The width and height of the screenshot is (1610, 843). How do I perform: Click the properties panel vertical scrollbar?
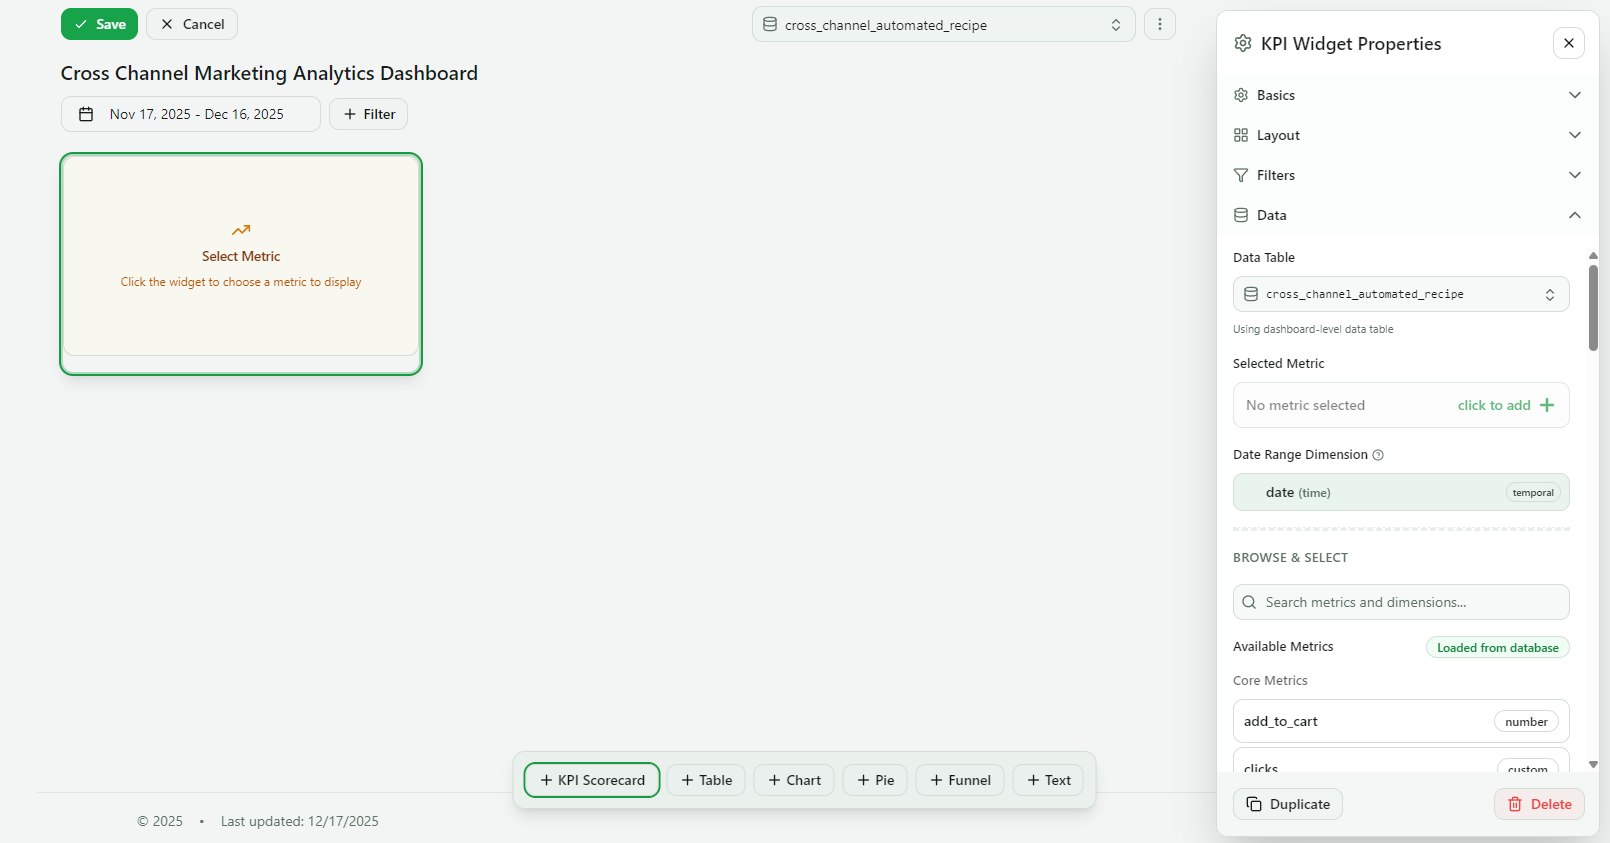point(1593,308)
